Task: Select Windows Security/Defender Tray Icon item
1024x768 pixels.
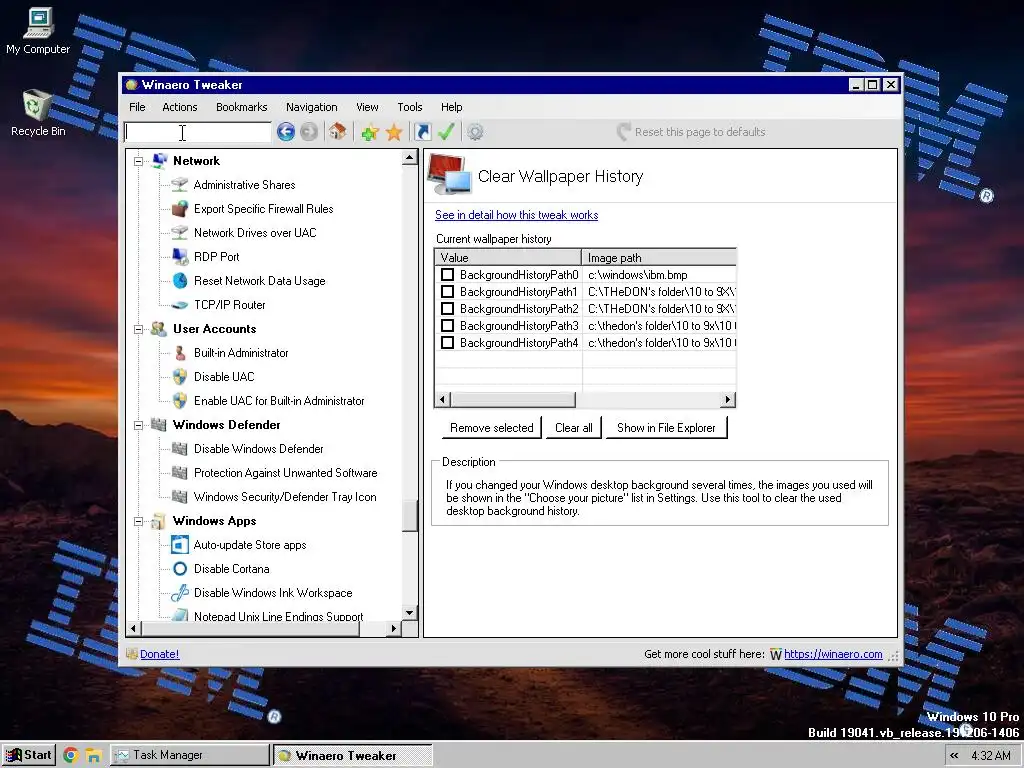Action: coord(285,497)
